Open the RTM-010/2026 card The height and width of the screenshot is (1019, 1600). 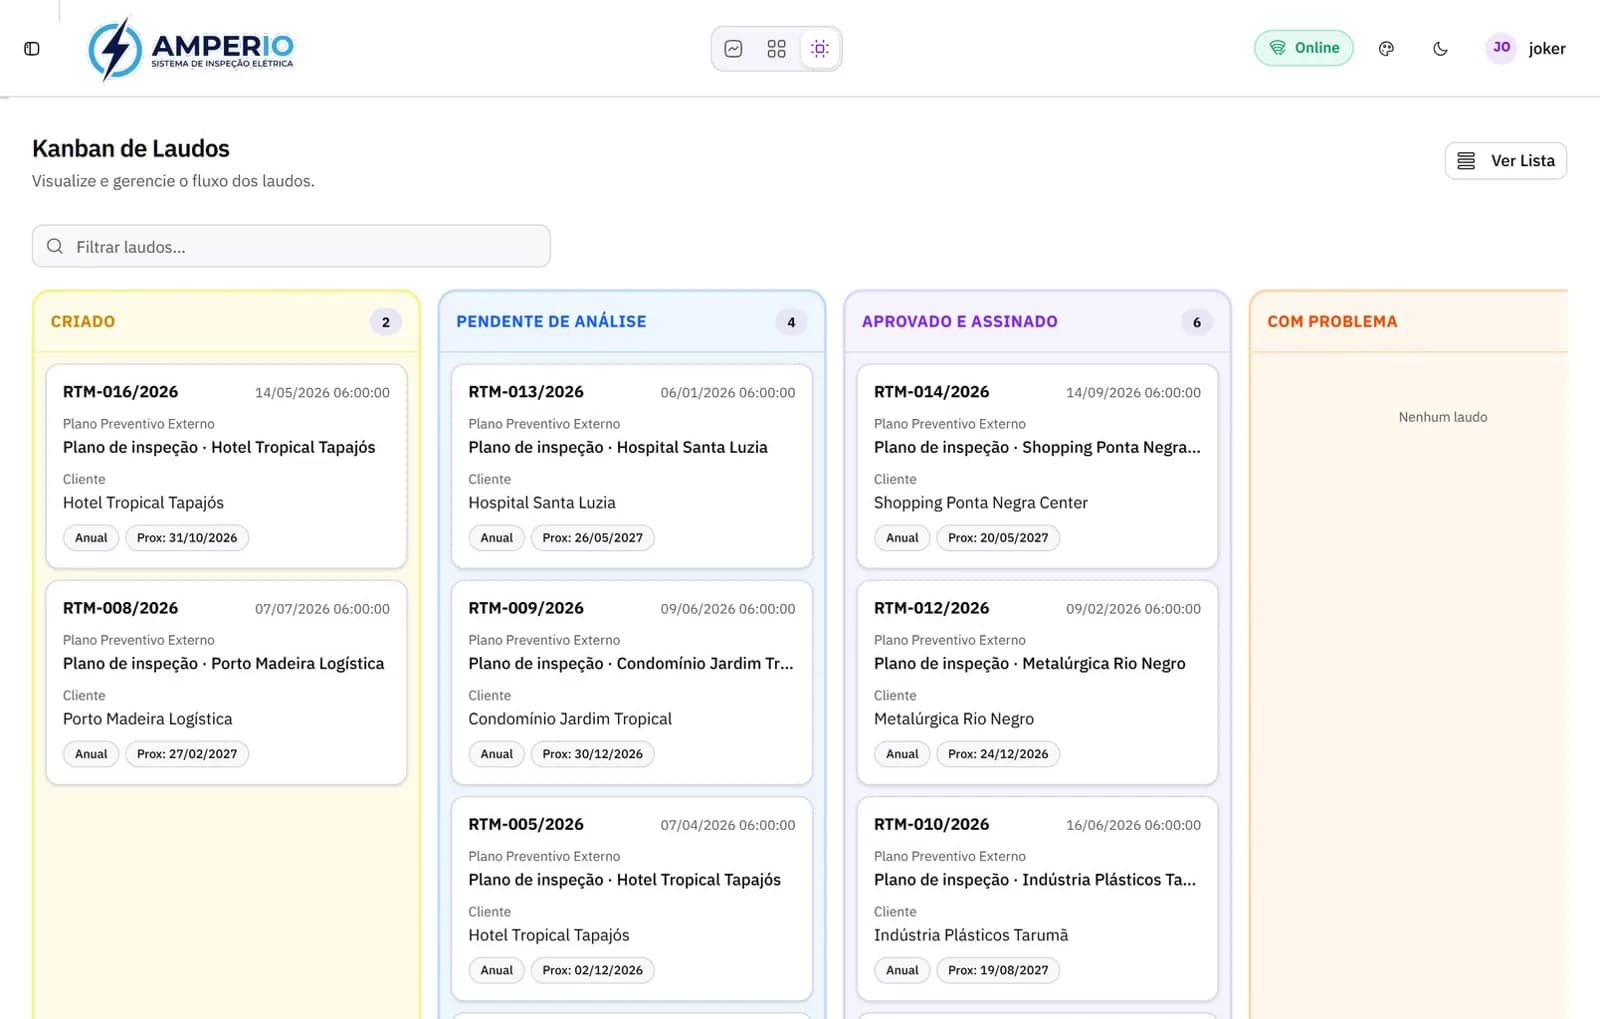1037,898
